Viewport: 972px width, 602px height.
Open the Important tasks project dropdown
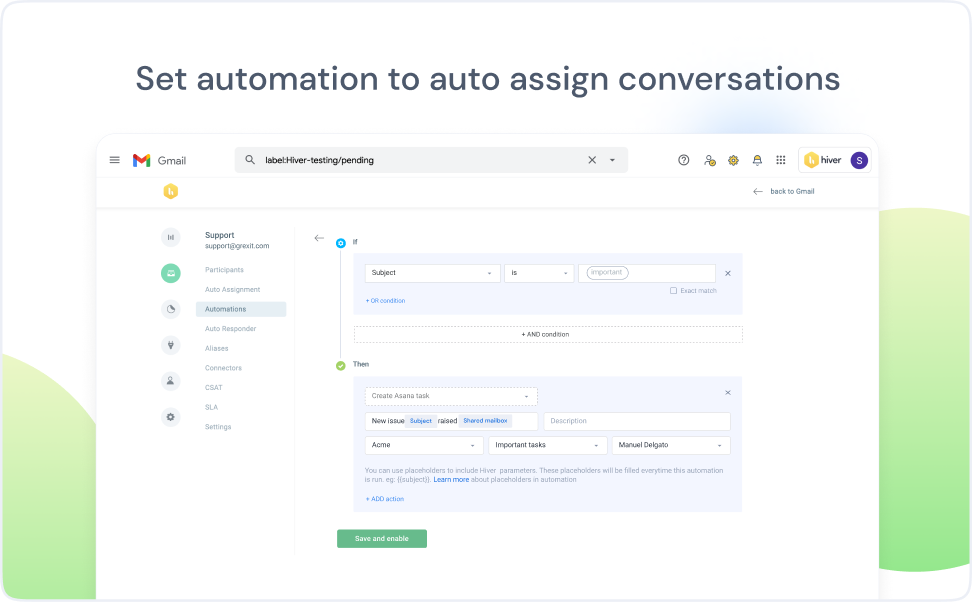click(x=548, y=445)
